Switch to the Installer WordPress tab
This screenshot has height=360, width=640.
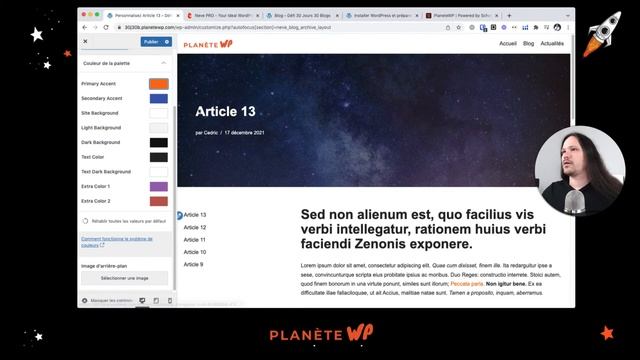coord(381,16)
